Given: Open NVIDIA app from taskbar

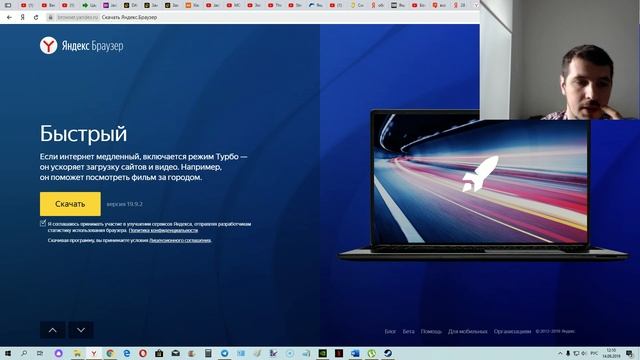Looking at the screenshot, I should click(x=322, y=353).
